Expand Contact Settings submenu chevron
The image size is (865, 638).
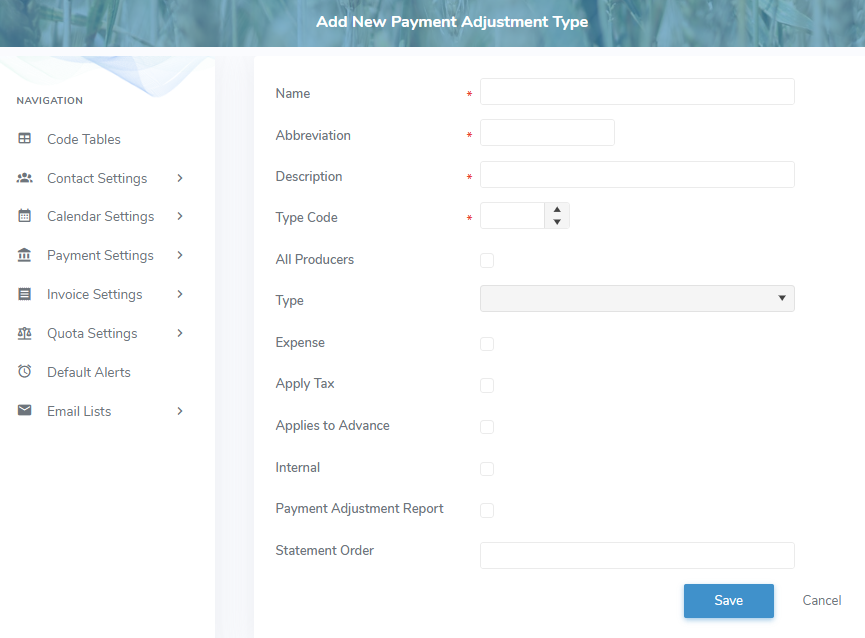tap(180, 178)
